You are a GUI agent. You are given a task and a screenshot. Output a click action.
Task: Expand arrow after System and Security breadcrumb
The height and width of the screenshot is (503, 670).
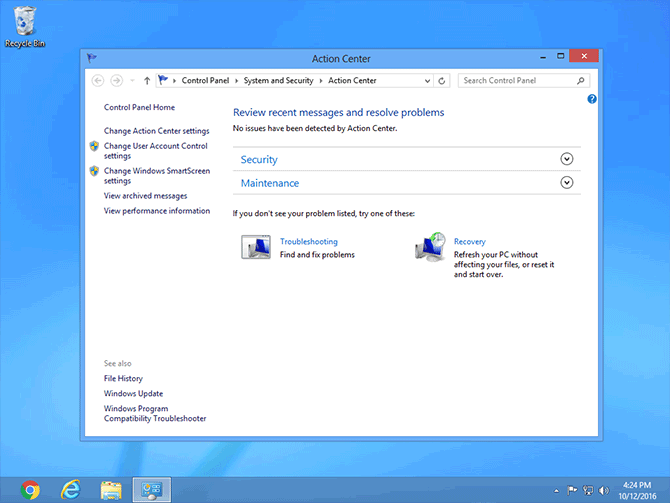[x=320, y=81]
